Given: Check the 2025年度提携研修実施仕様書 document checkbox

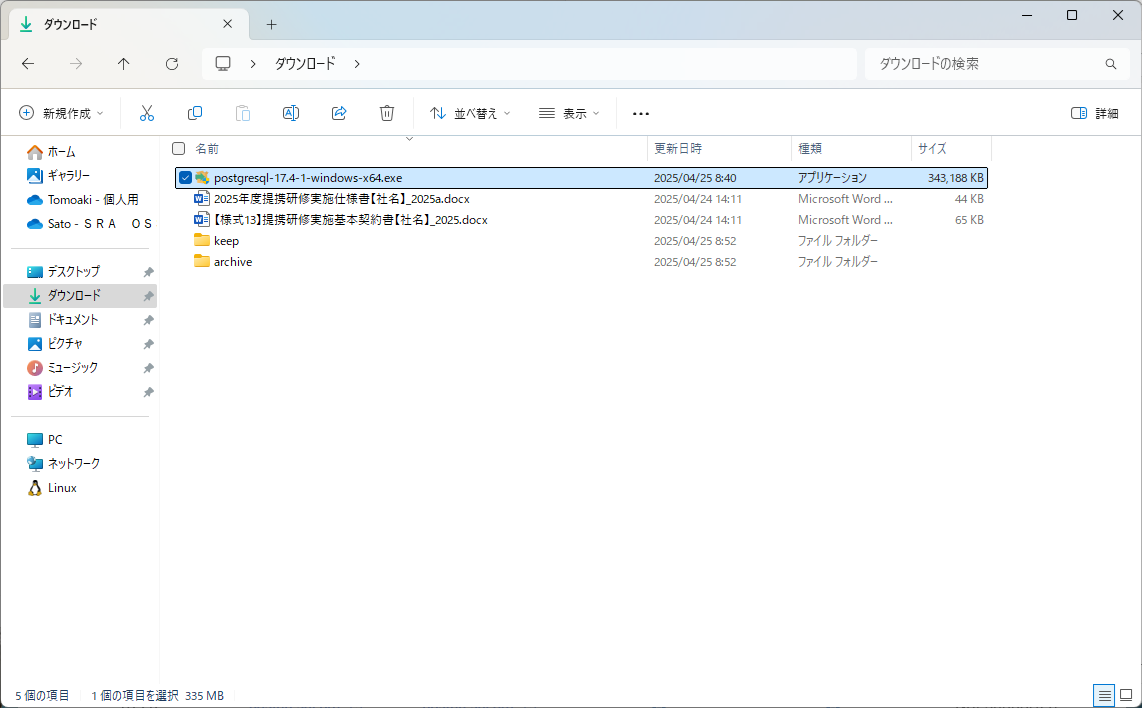Looking at the screenshot, I should (185, 198).
